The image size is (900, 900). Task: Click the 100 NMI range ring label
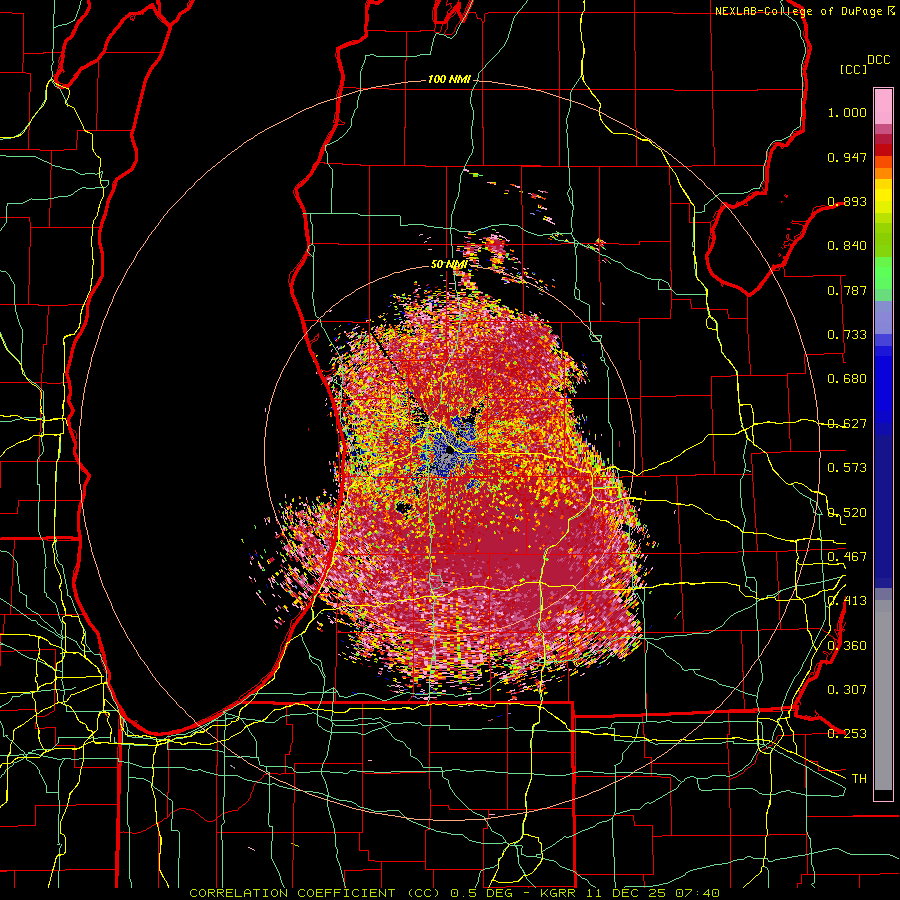coord(449,79)
